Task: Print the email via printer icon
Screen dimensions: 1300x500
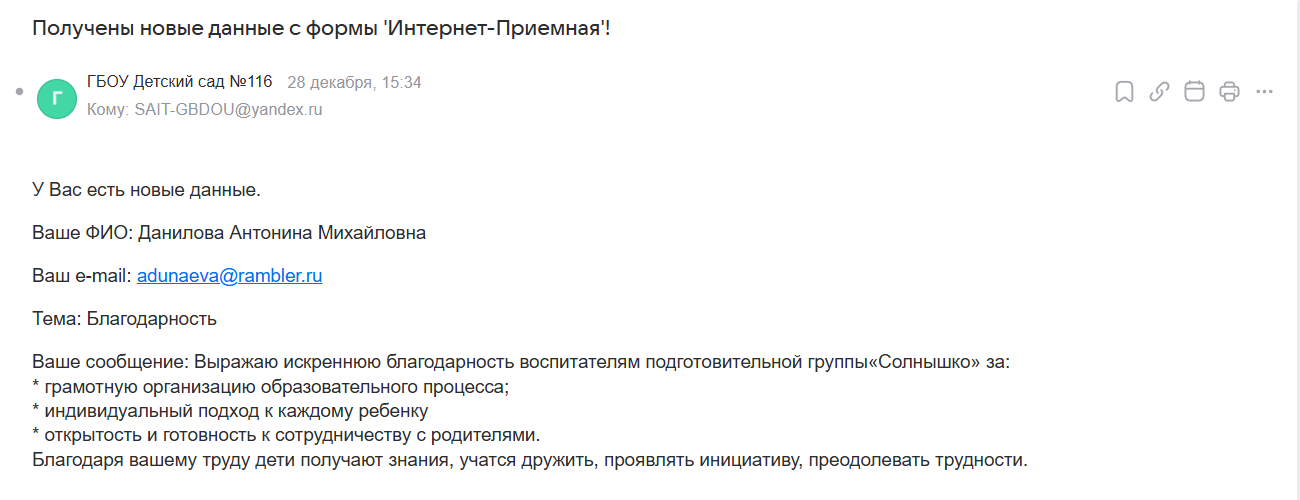Action: click(1229, 92)
